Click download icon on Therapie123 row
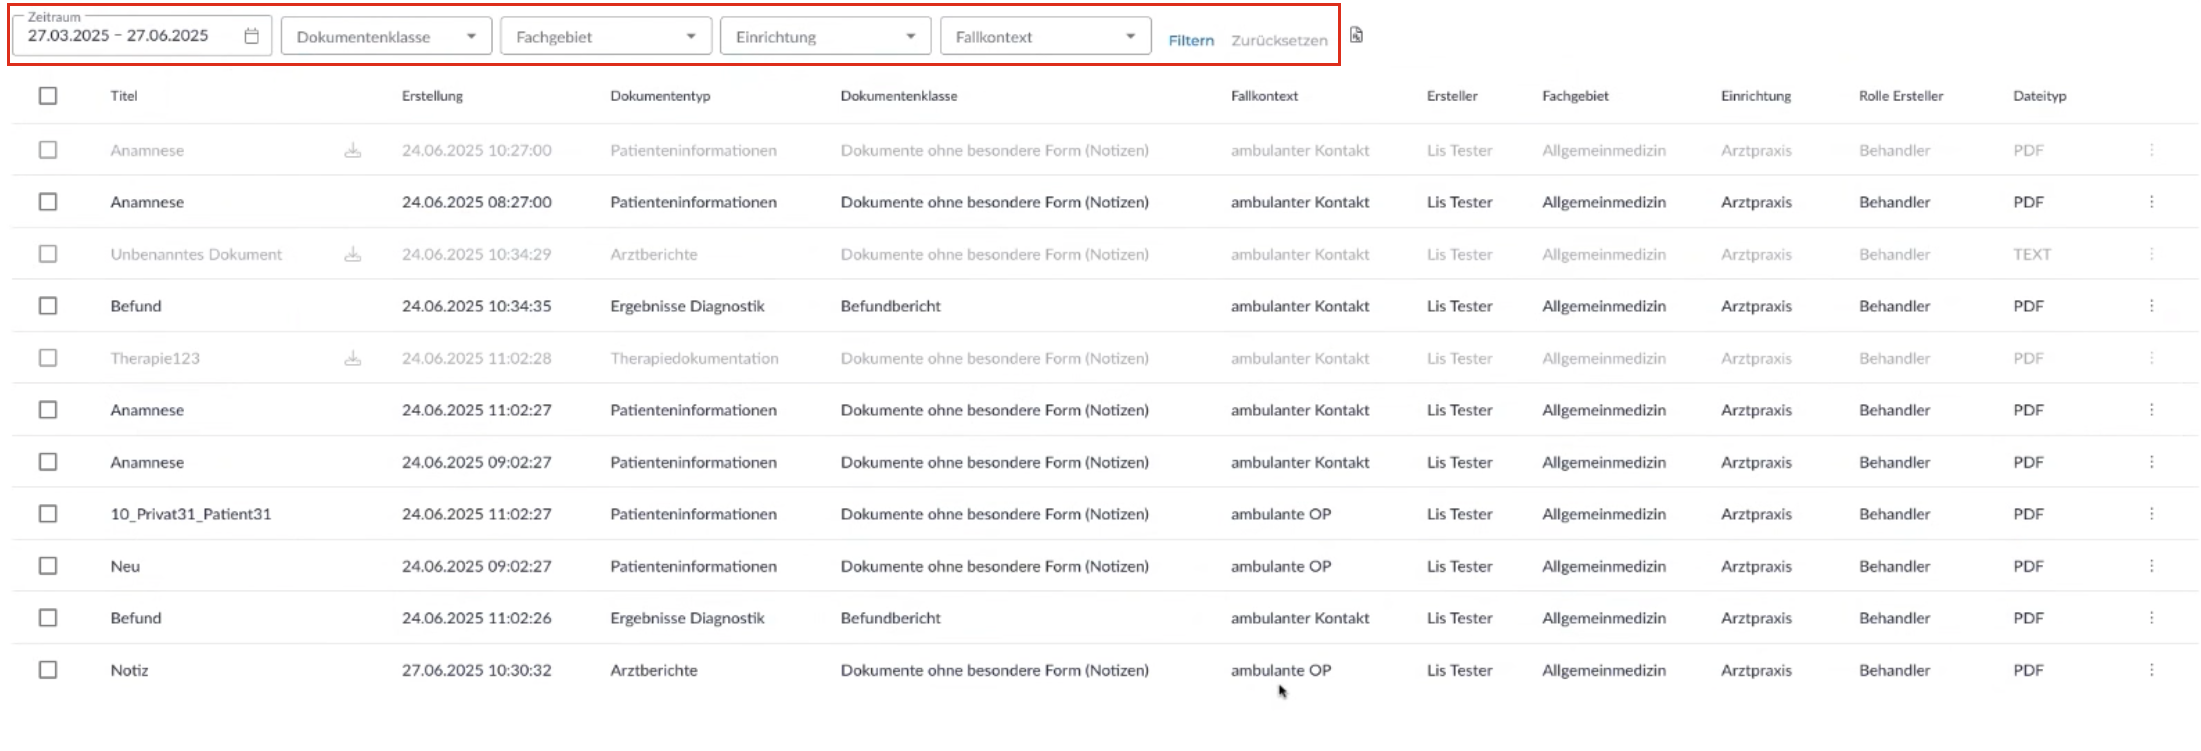Viewport: 2201px width, 751px height. click(352, 358)
